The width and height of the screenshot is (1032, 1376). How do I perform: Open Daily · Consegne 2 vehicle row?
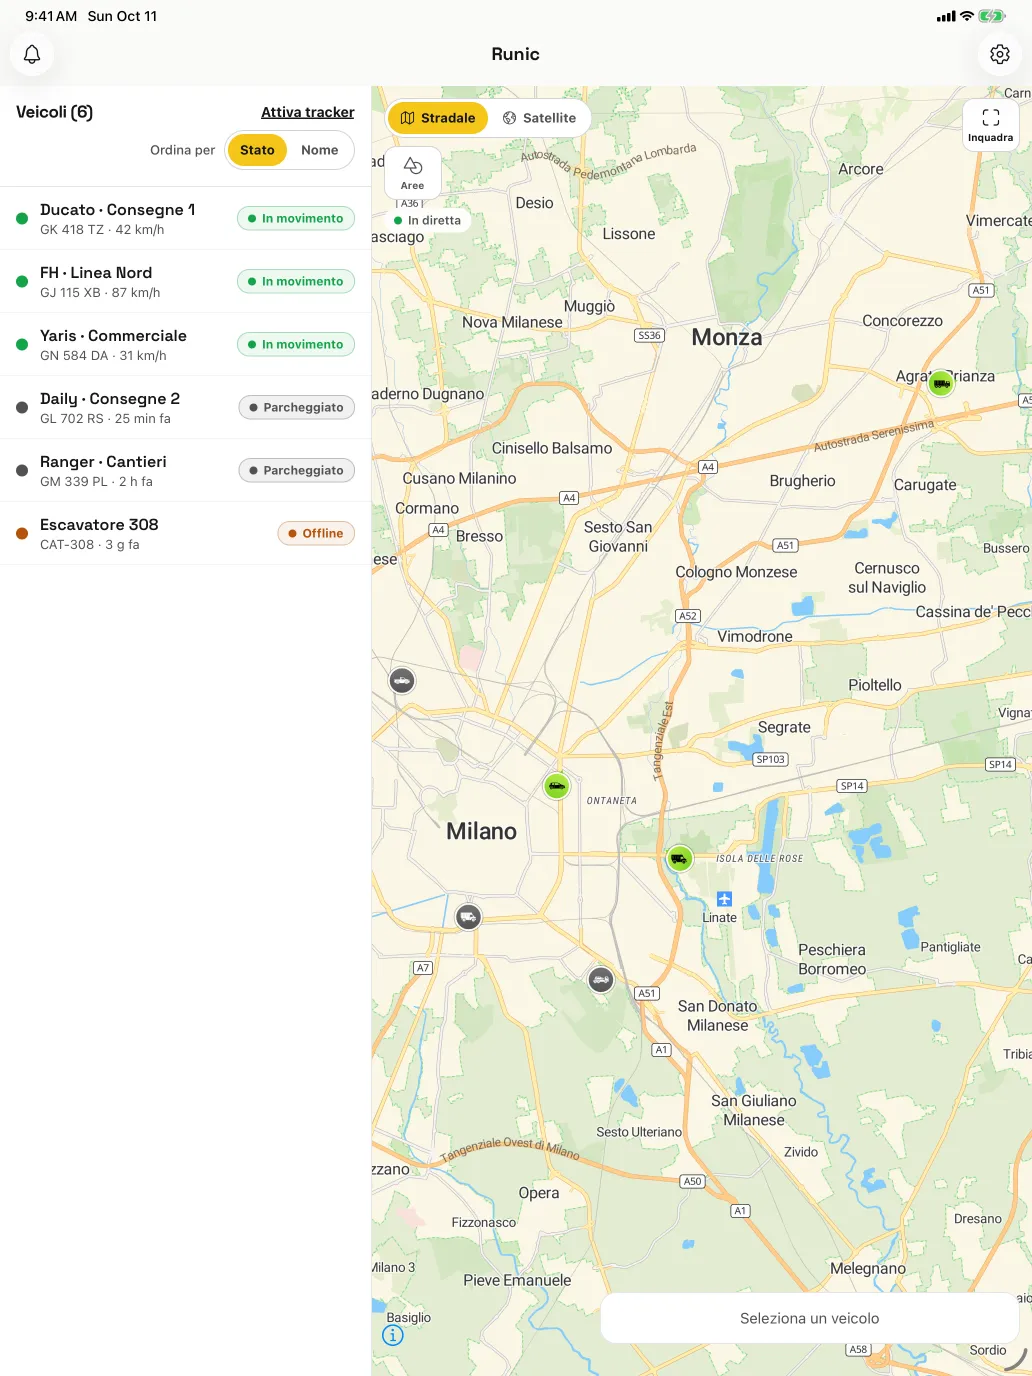tap(185, 408)
